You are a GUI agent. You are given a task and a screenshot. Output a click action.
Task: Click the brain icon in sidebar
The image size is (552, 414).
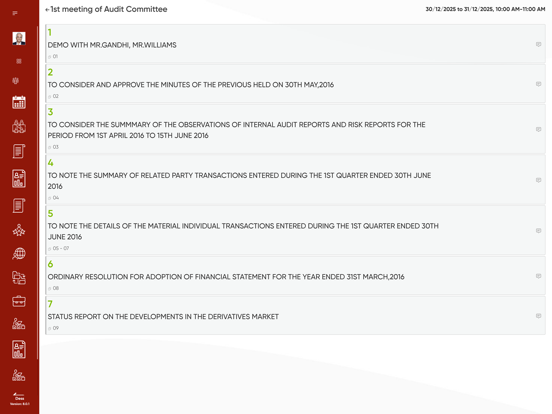point(15,81)
